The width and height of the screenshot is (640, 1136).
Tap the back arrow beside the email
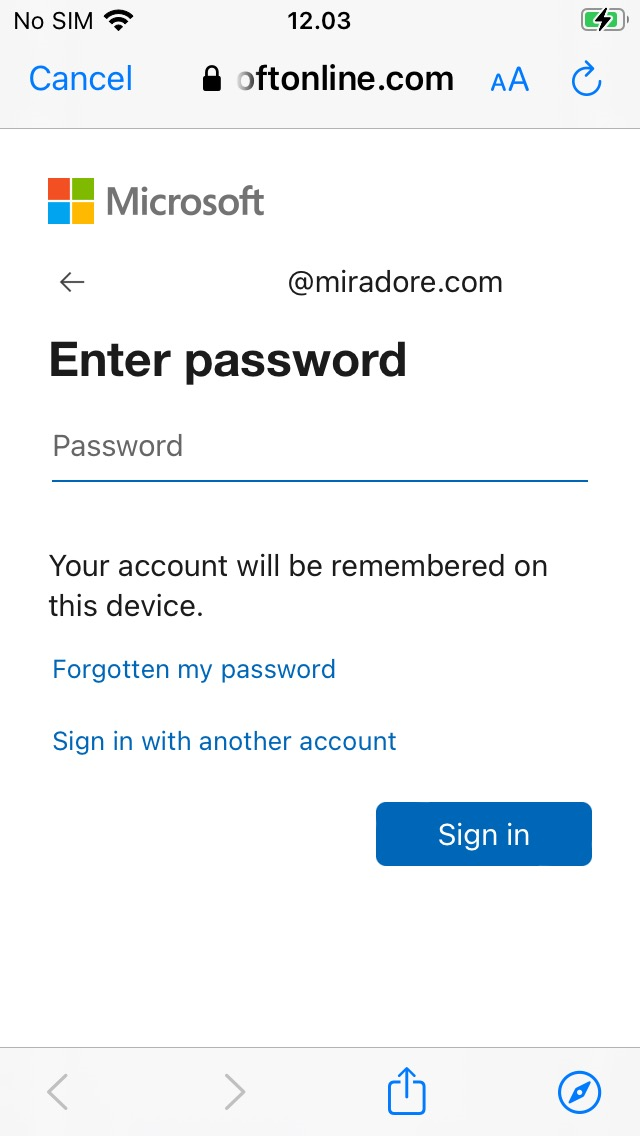[x=72, y=282]
